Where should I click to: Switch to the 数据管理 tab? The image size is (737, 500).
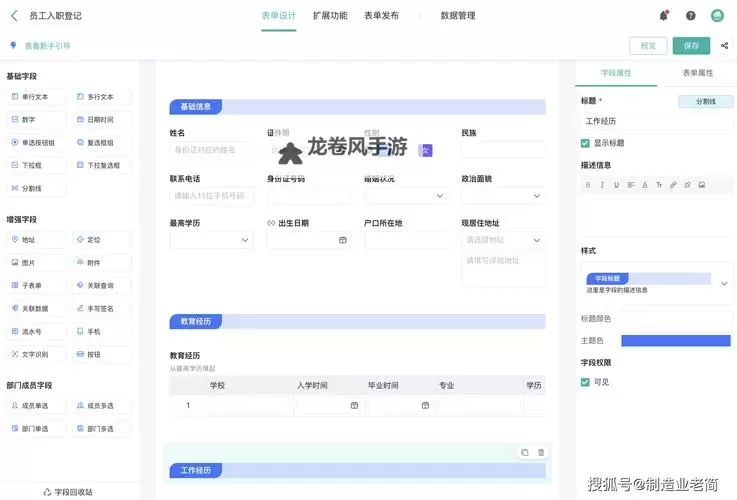pos(458,16)
